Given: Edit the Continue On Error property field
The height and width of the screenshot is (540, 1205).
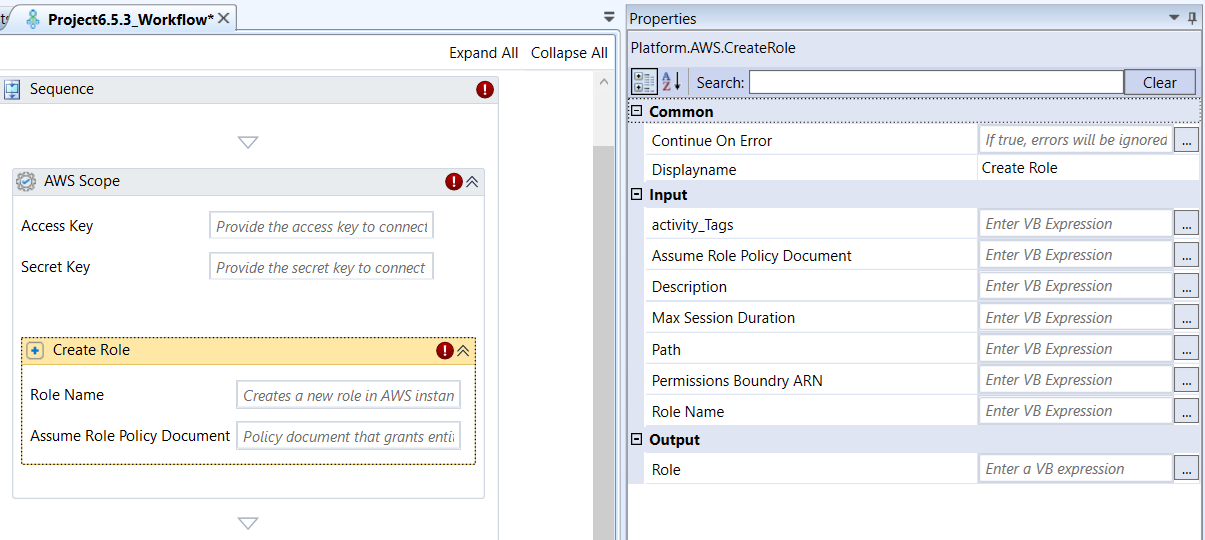Looking at the screenshot, I should tap(1075, 140).
